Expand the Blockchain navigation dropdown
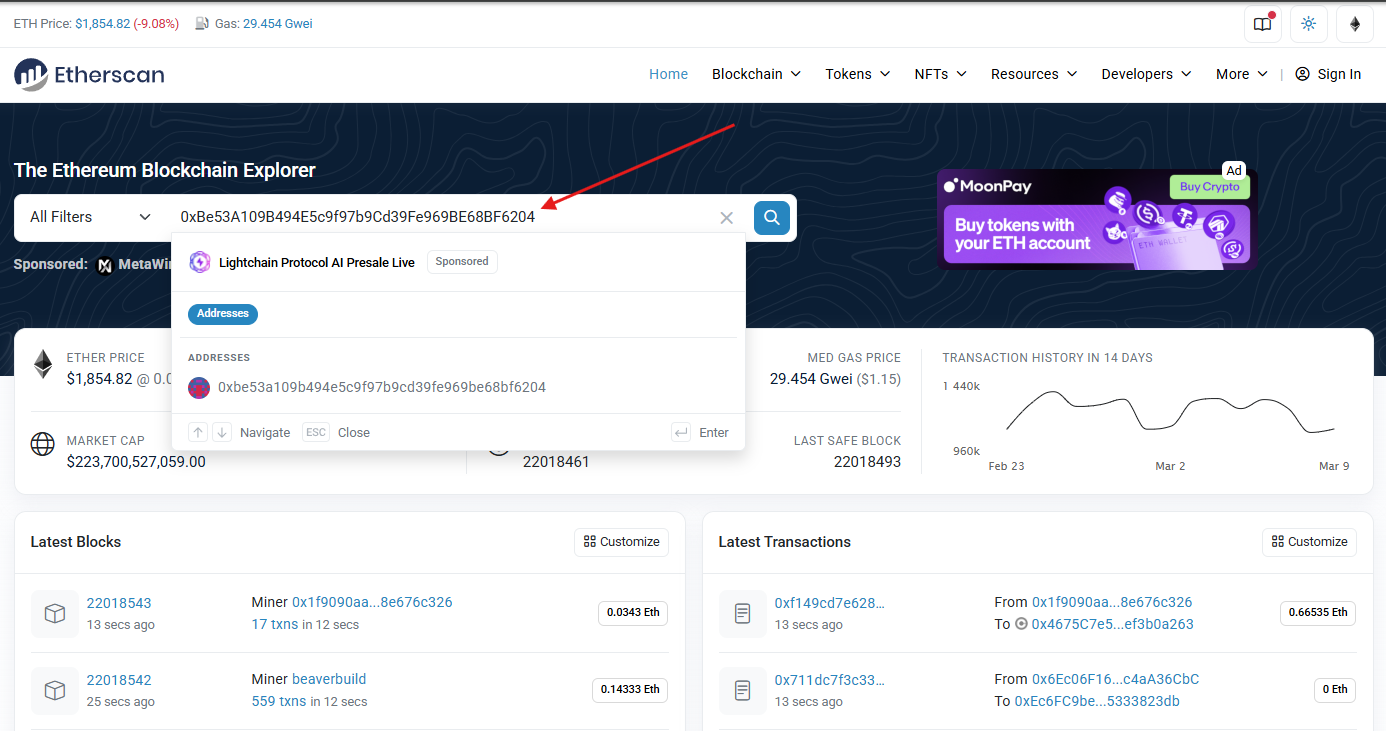This screenshot has width=1386, height=731. (x=756, y=73)
